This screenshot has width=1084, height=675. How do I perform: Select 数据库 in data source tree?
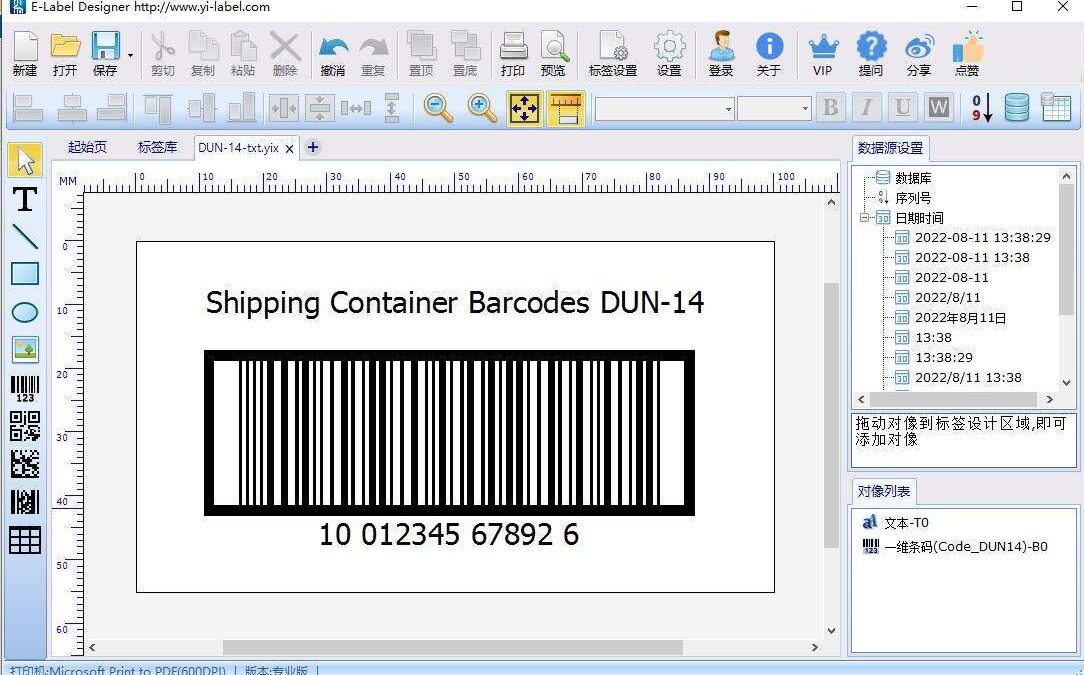click(x=913, y=178)
